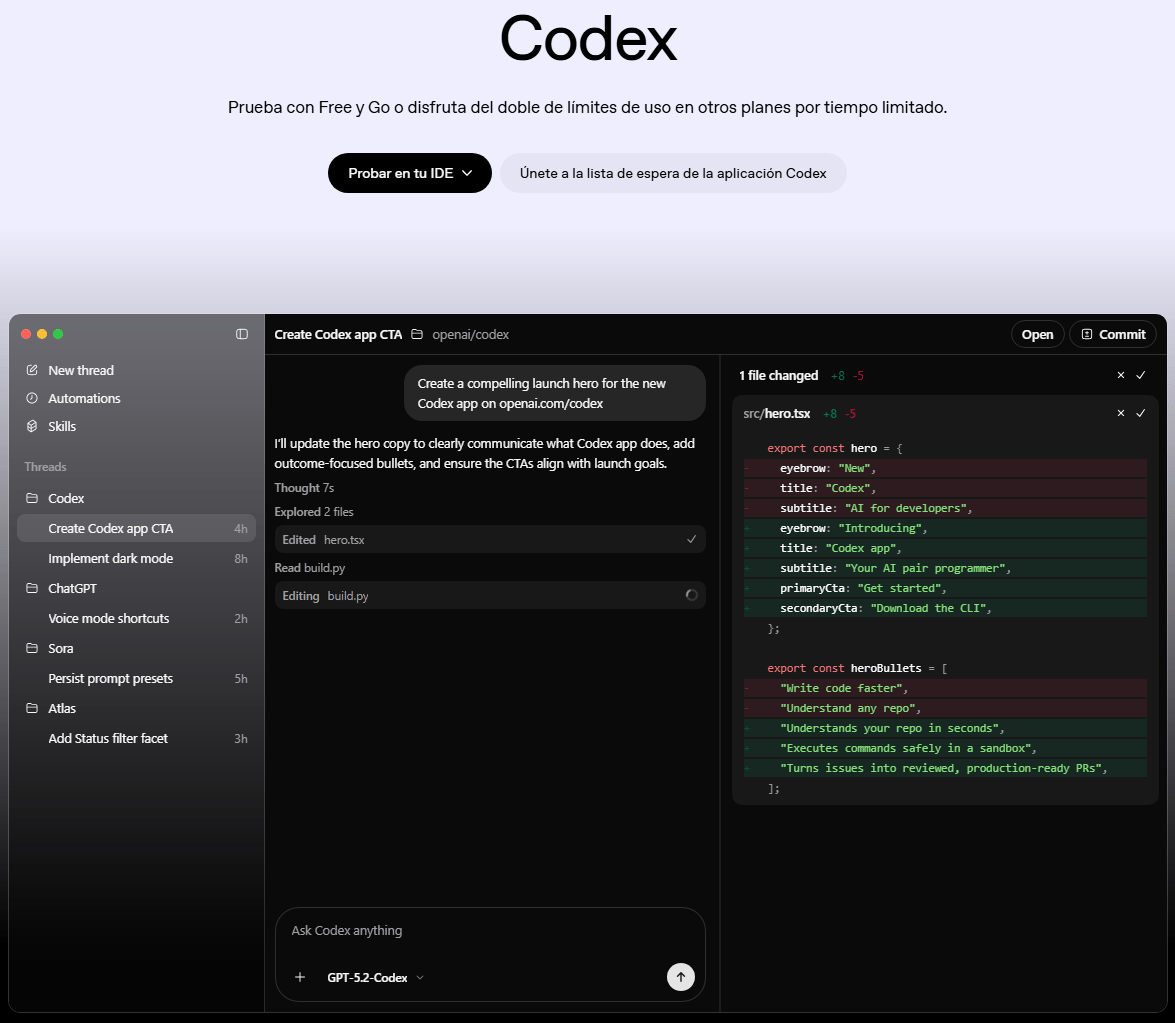Click the line '"Executes commands safely in a sandbox"'

(945, 748)
